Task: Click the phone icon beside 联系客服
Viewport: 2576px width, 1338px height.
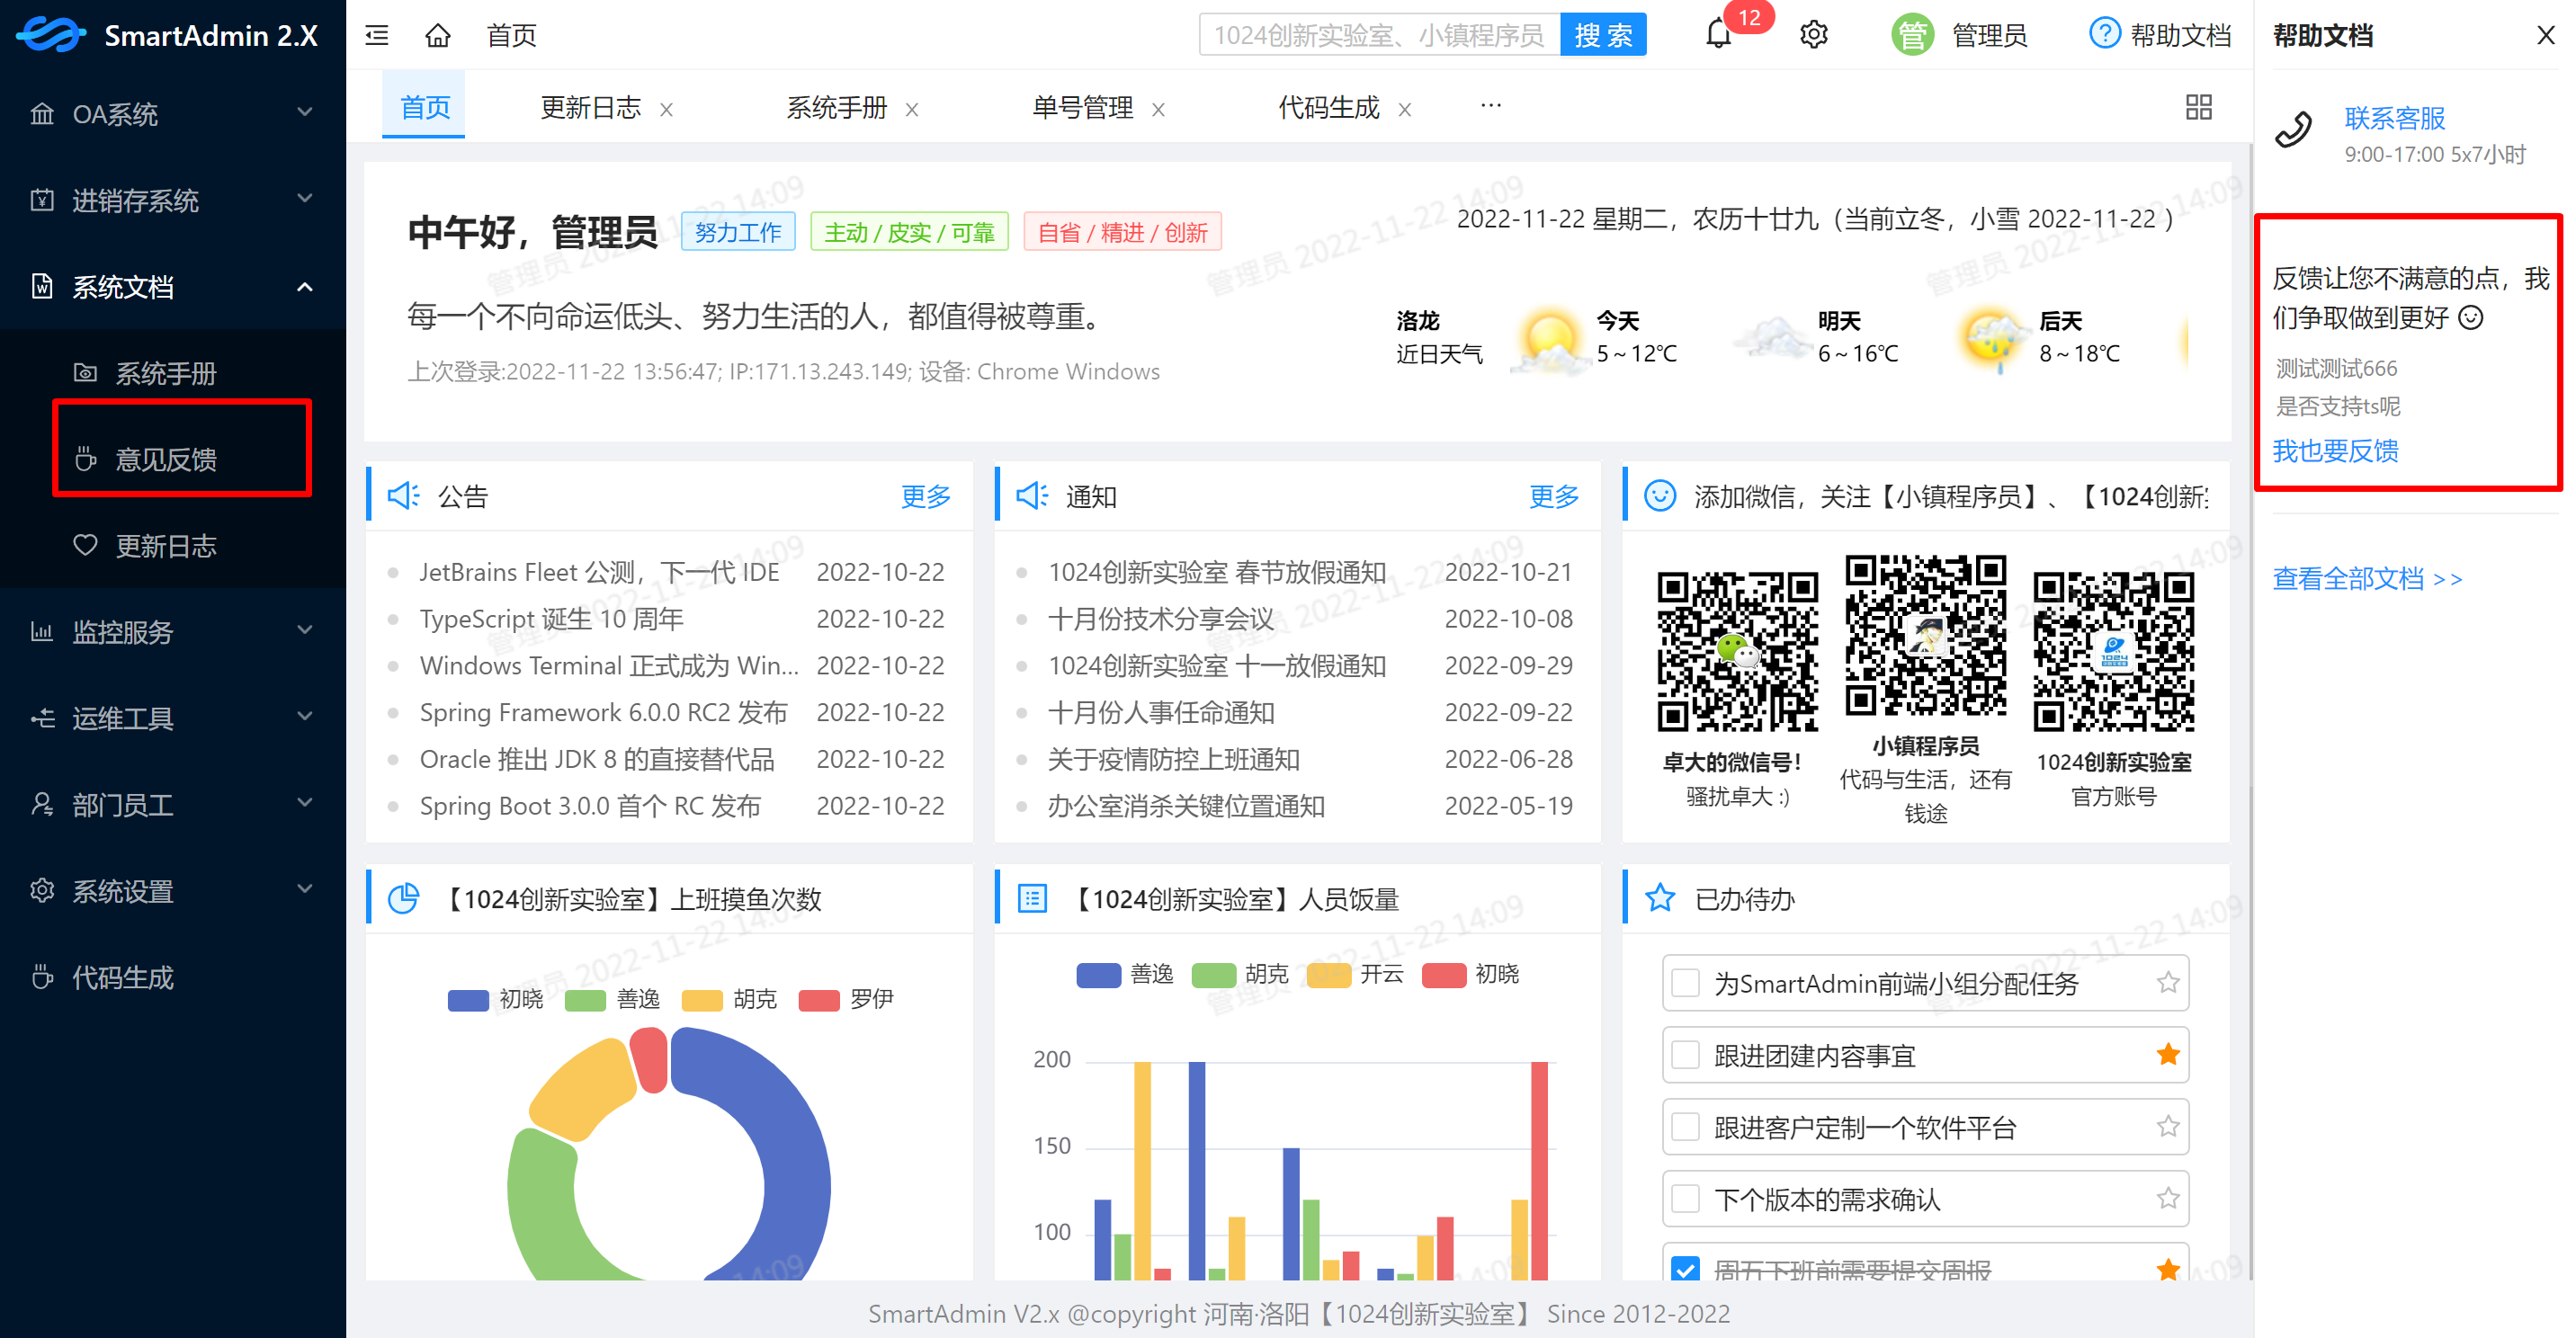Action: click(2294, 130)
